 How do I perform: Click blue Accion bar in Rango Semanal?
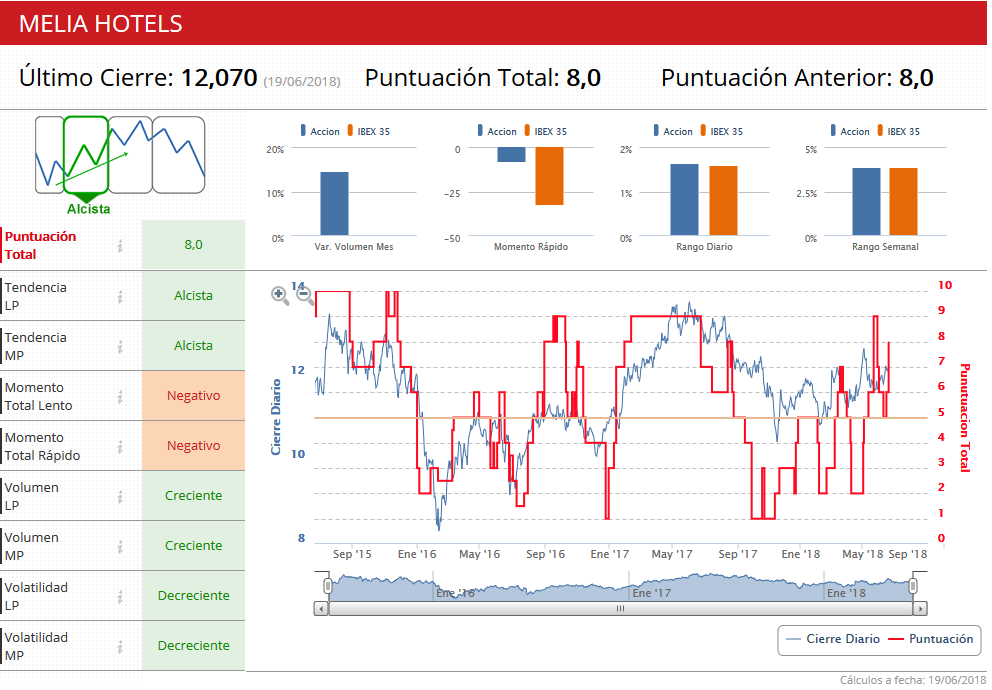(x=866, y=202)
